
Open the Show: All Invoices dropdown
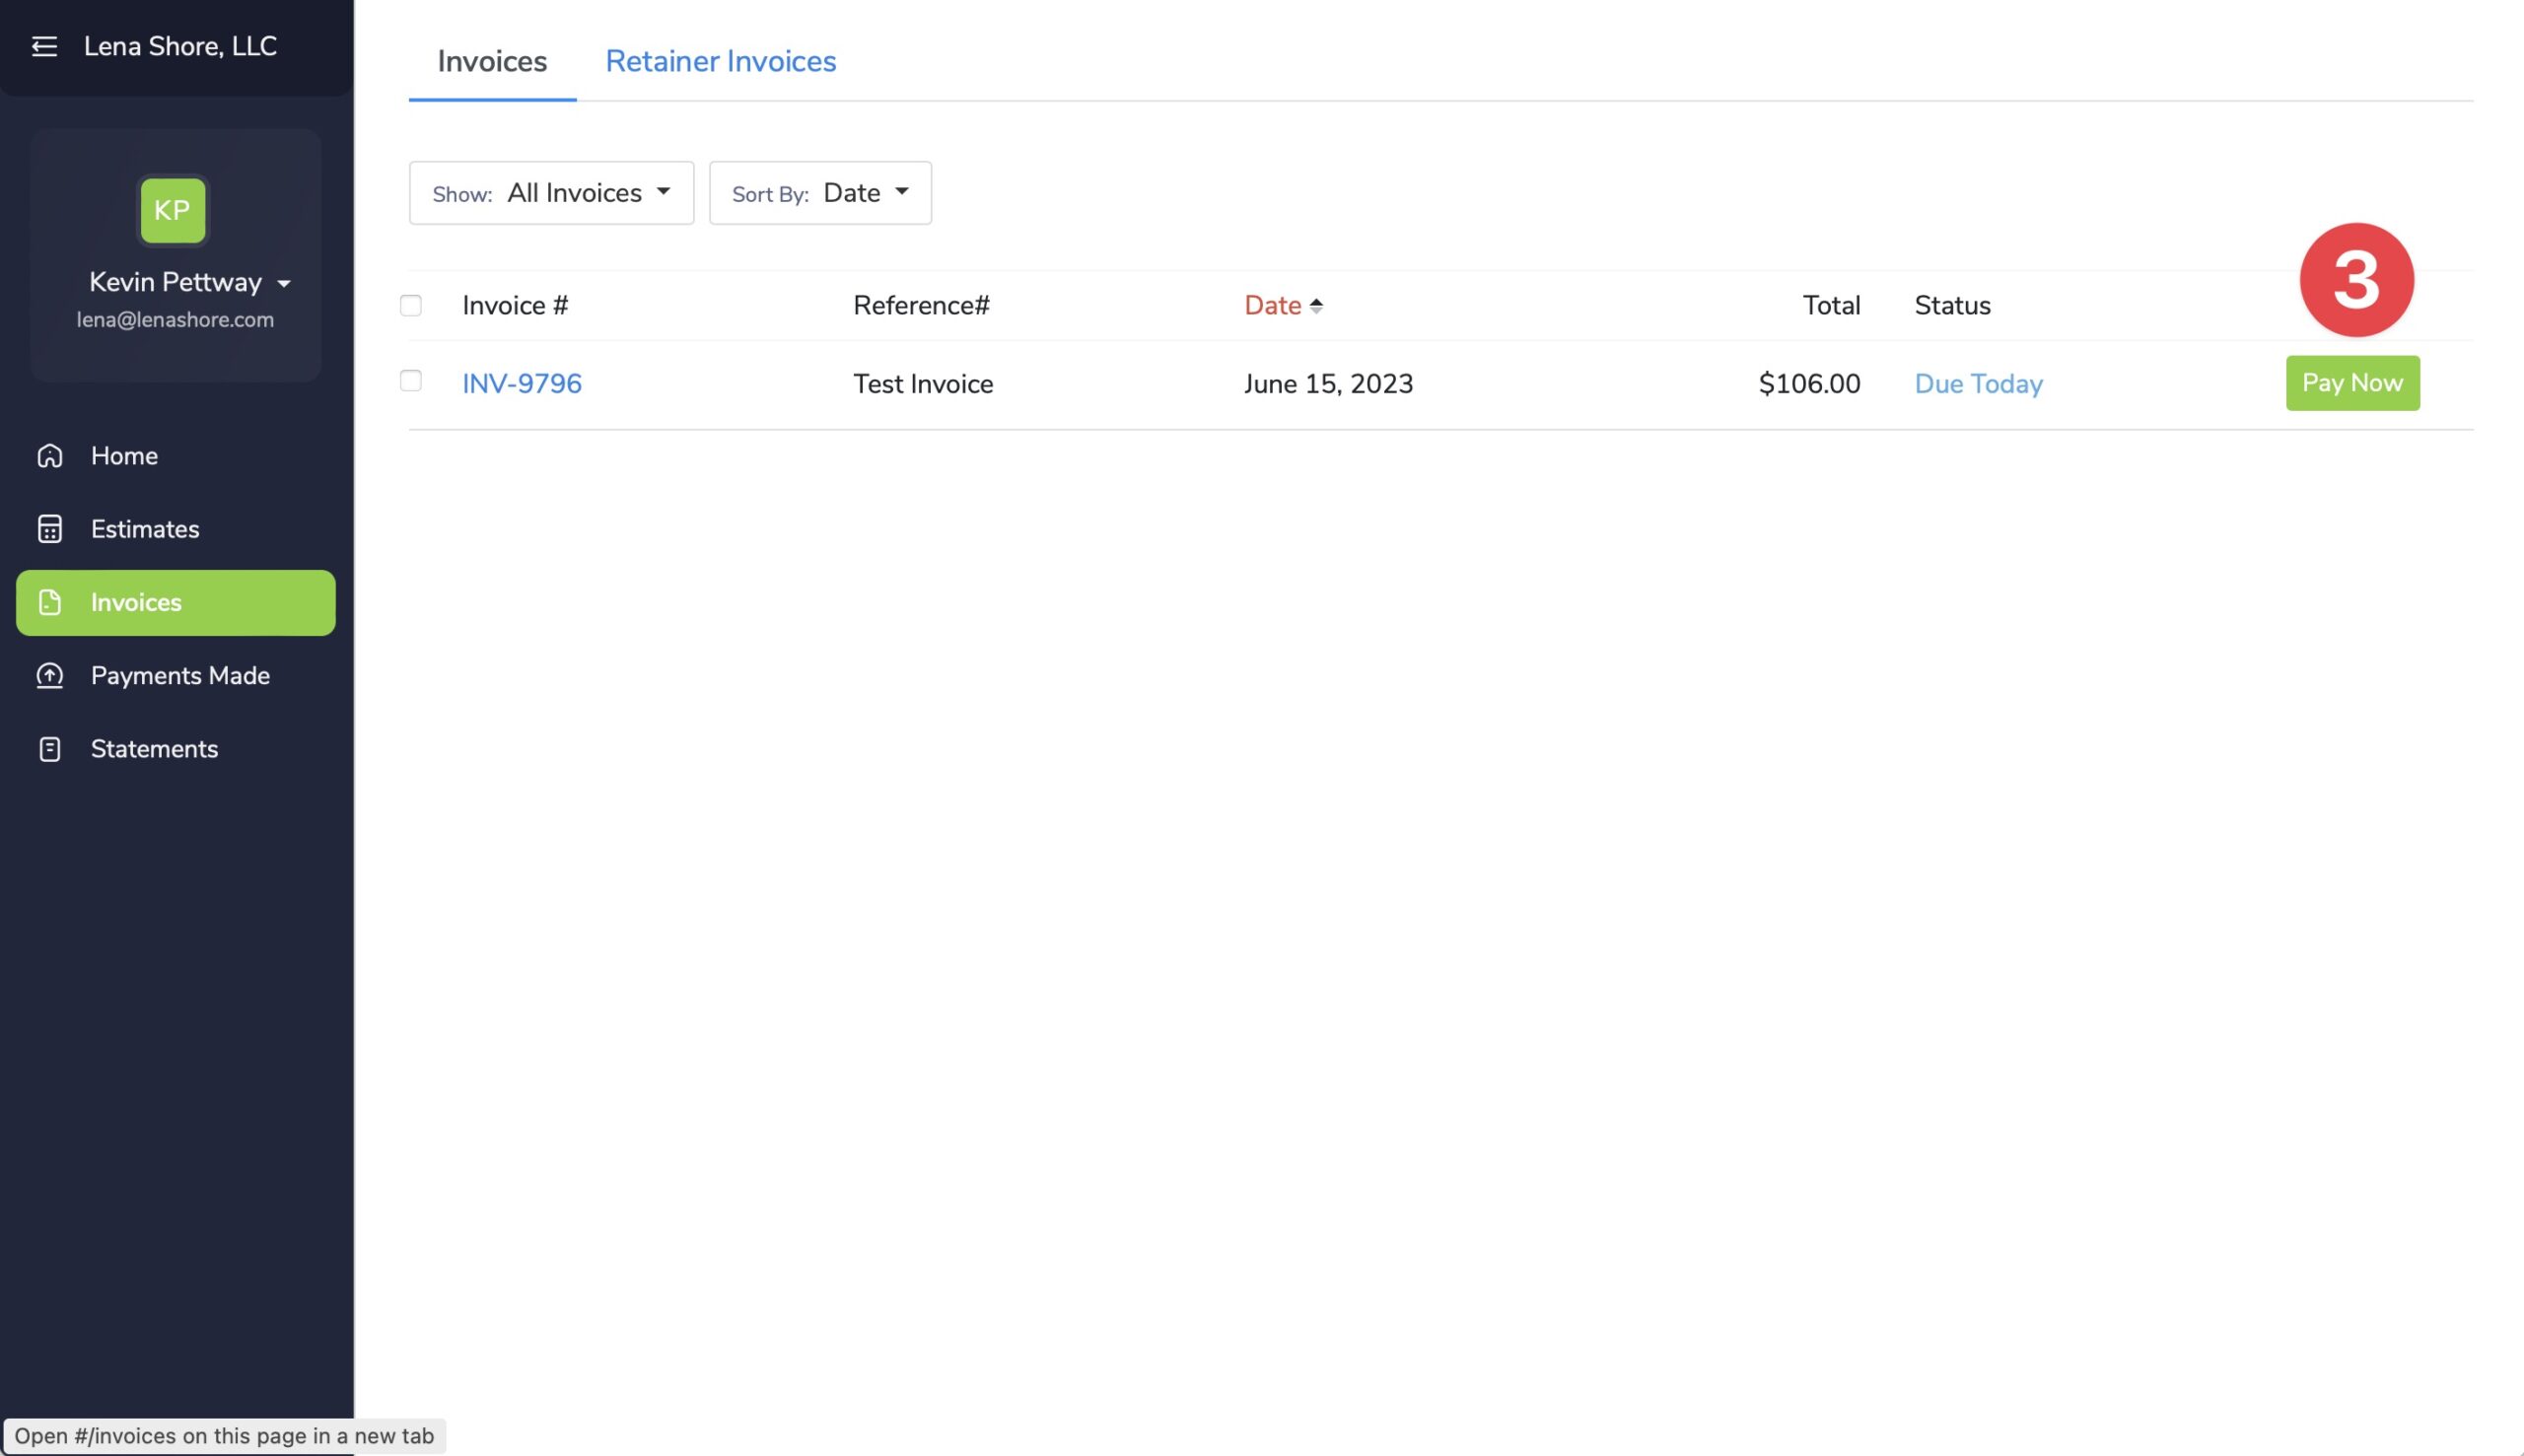551,193
